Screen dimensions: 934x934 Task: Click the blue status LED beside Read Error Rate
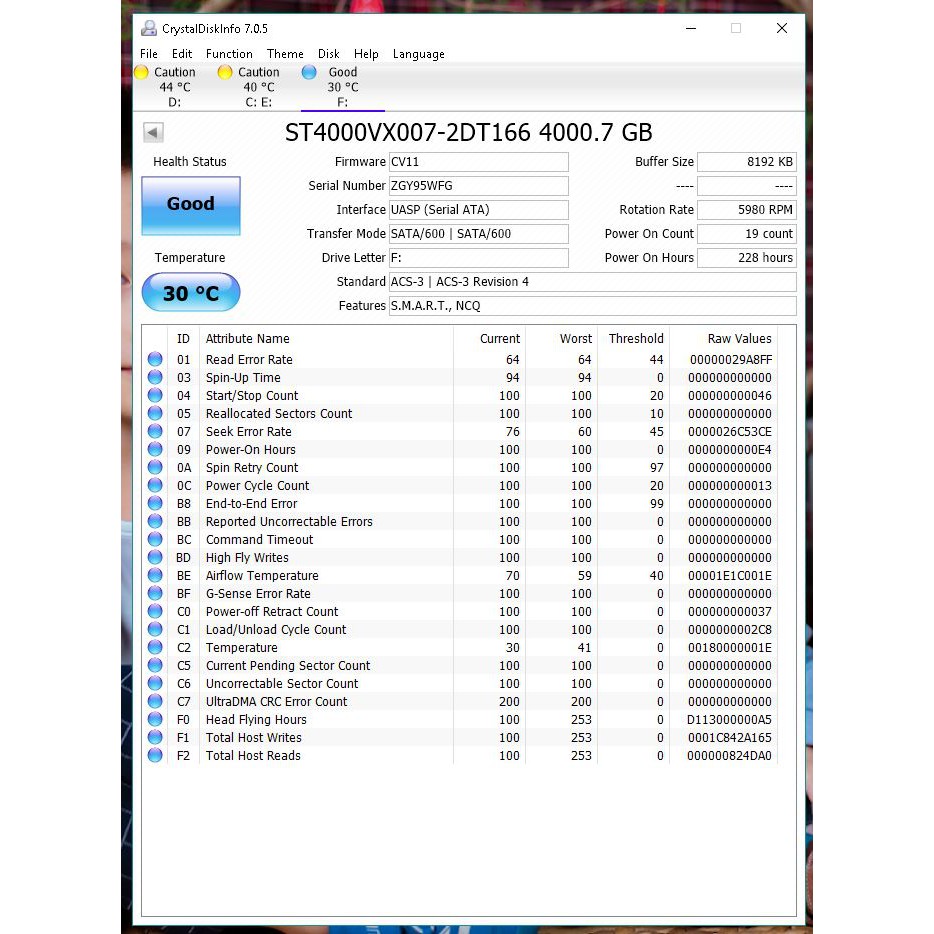click(x=155, y=359)
